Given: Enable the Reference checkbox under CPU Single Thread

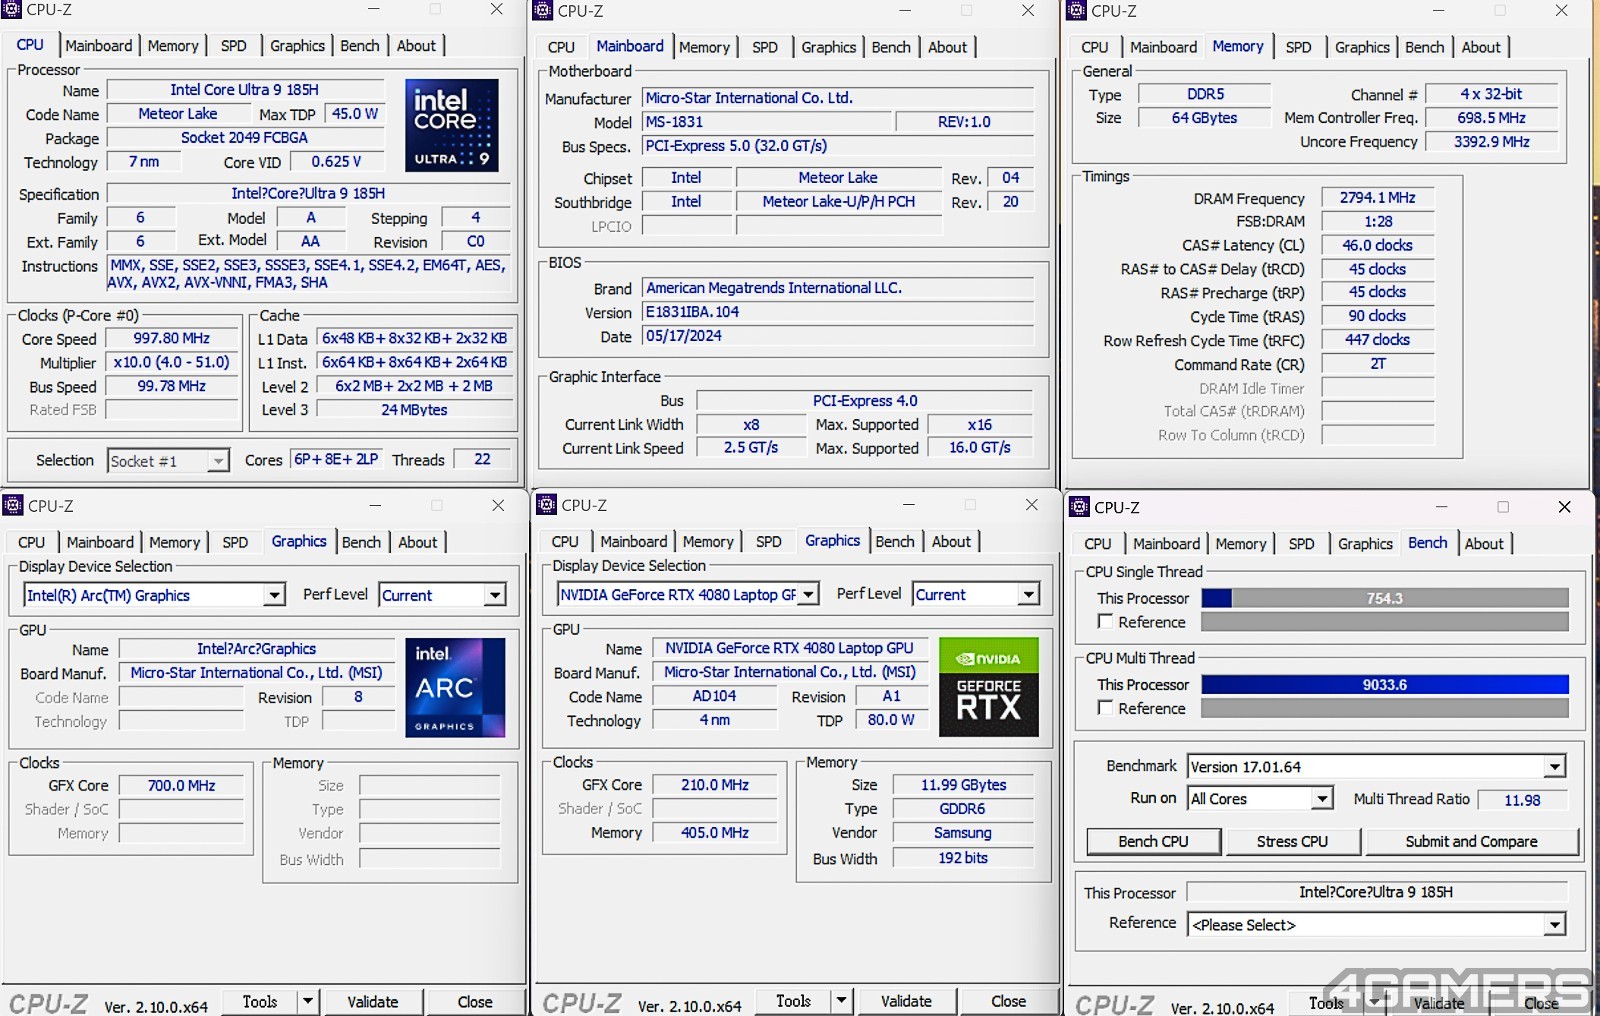Looking at the screenshot, I should (1105, 621).
